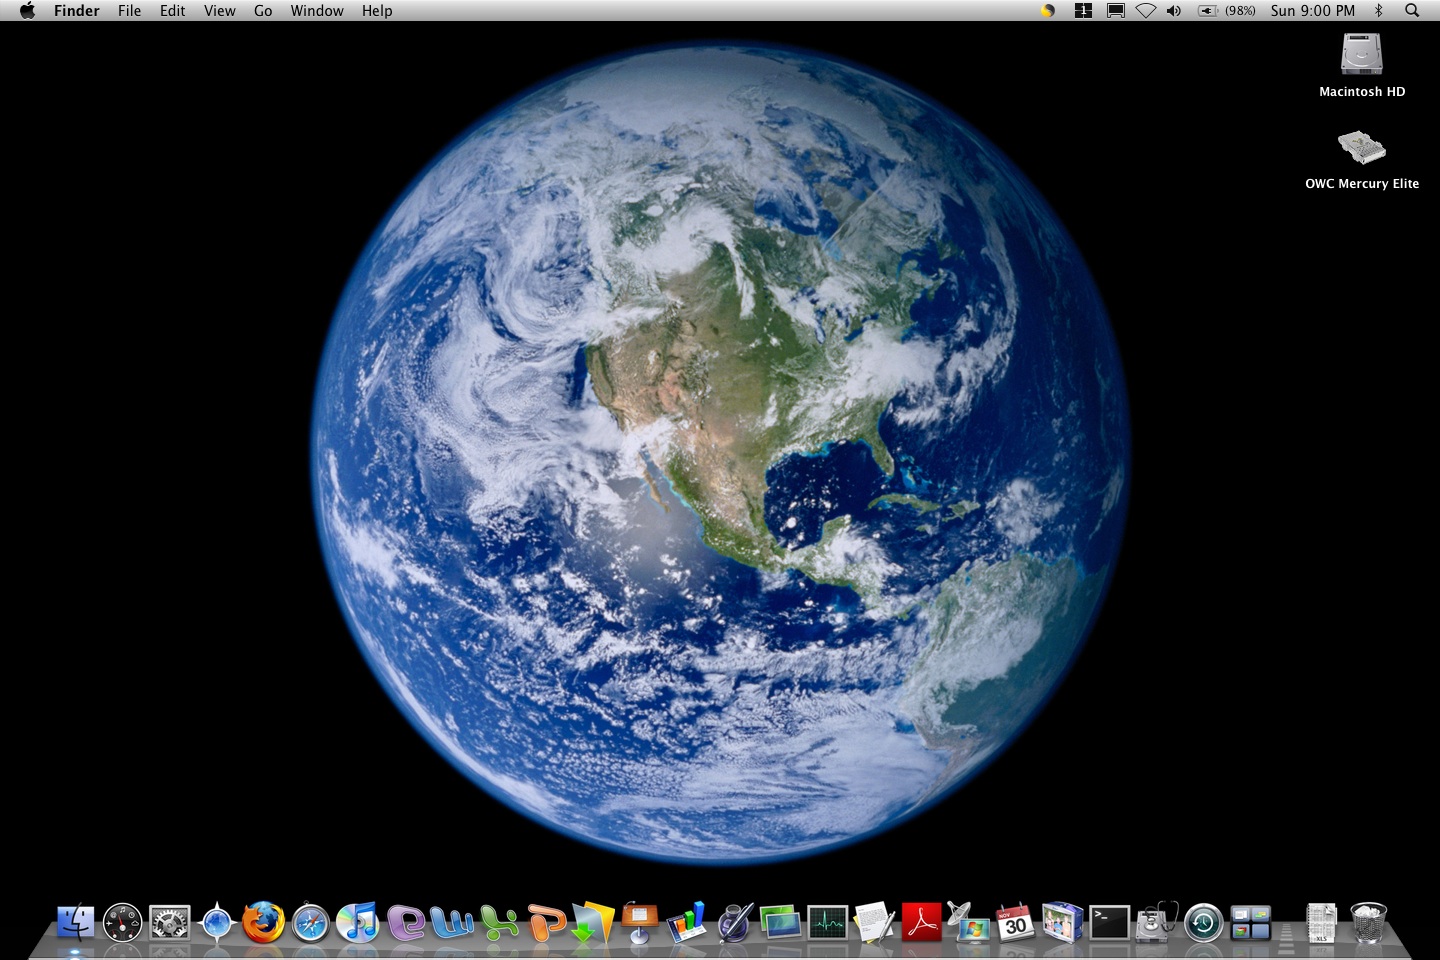
Task: Open the Bluetooth status menu
Action: (1379, 11)
